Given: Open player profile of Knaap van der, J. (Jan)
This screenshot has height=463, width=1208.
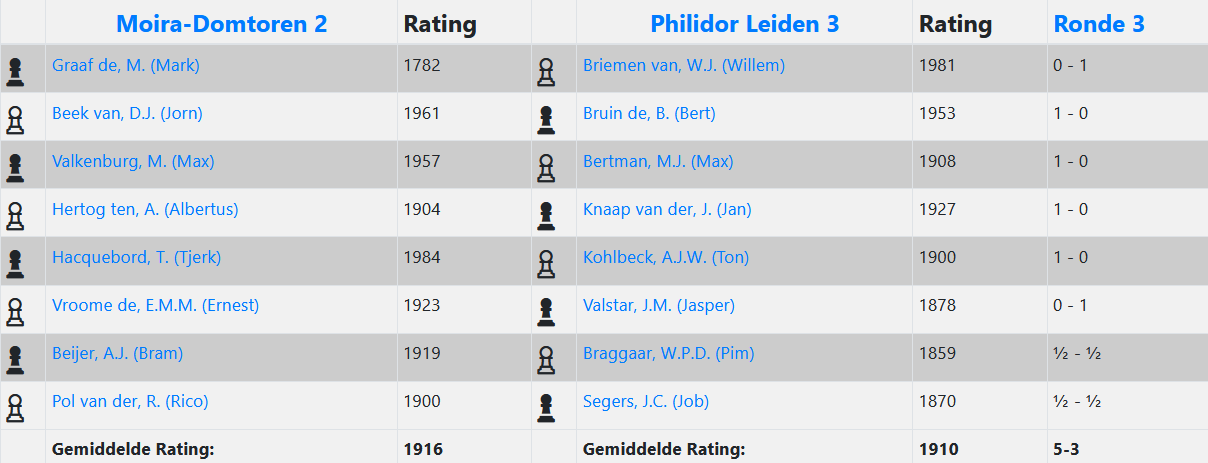Looking at the screenshot, I should (x=667, y=210).
